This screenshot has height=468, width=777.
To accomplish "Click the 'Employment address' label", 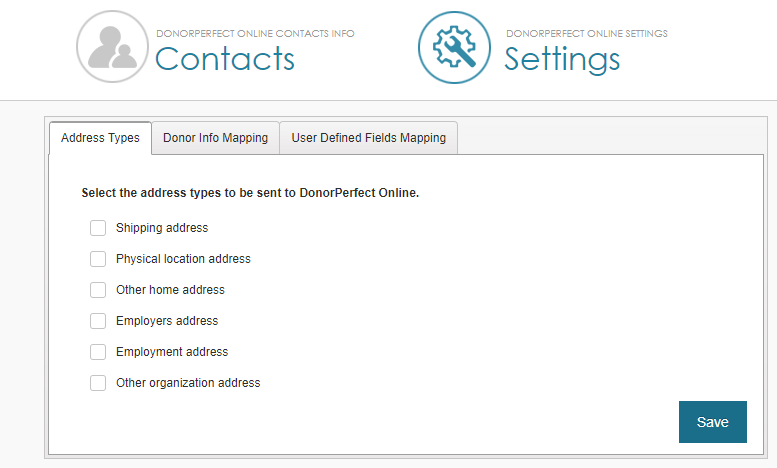I will tap(172, 352).
